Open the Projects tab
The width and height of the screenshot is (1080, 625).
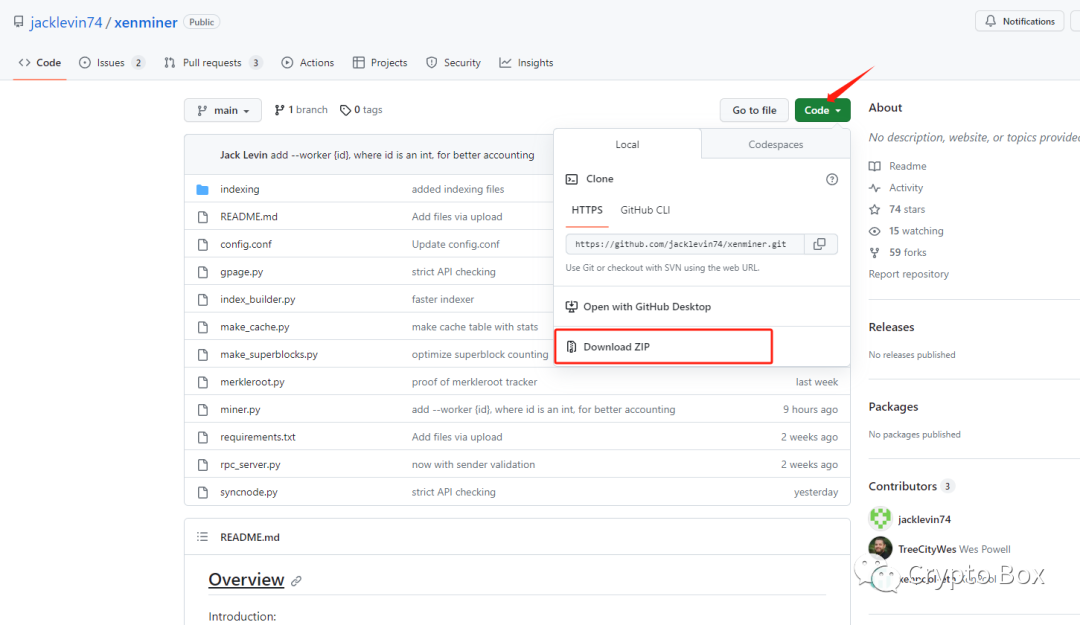tap(380, 63)
